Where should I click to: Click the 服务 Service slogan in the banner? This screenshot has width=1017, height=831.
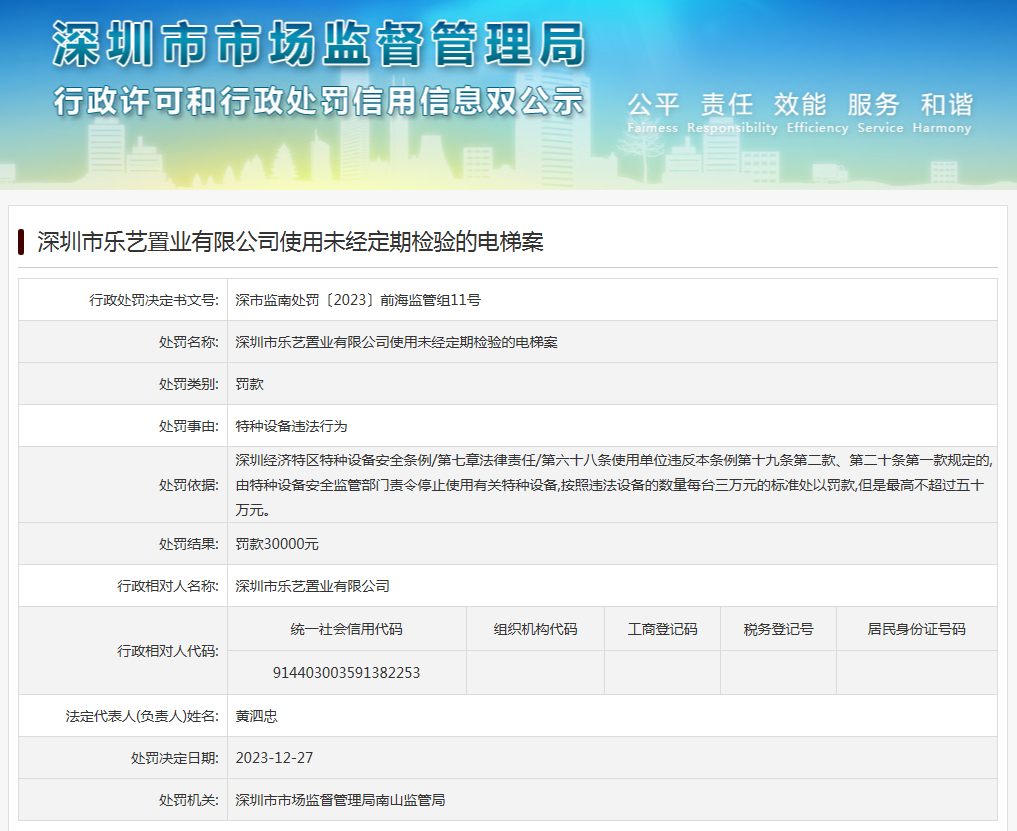pyautogui.click(x=880, y=112)
